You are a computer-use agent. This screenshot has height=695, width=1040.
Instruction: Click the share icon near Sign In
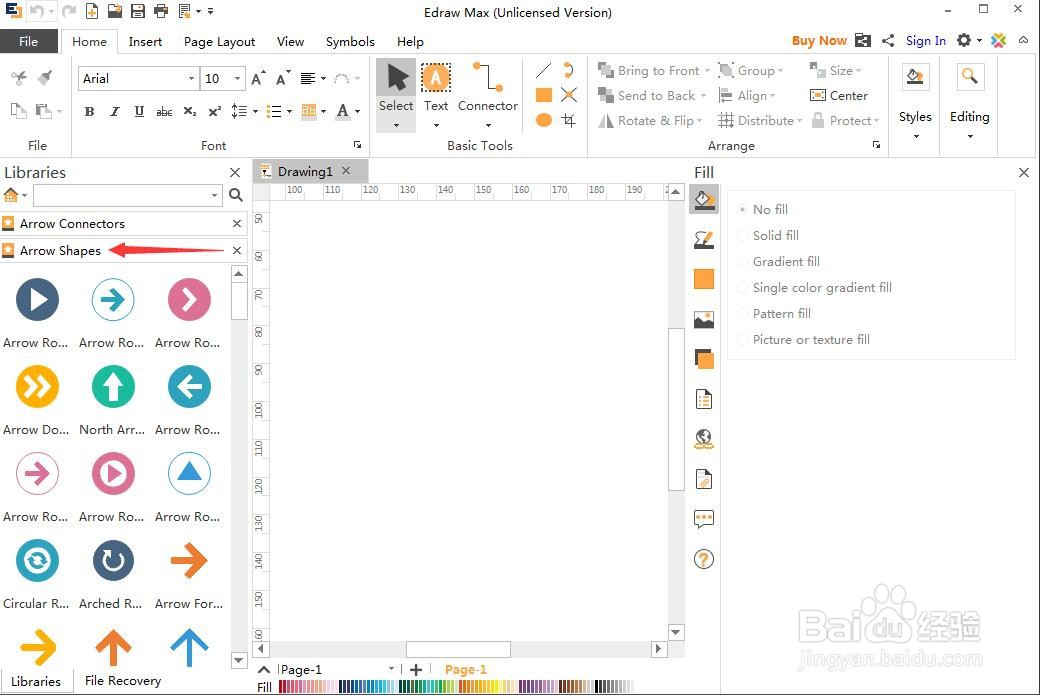[x=888, y=40]
